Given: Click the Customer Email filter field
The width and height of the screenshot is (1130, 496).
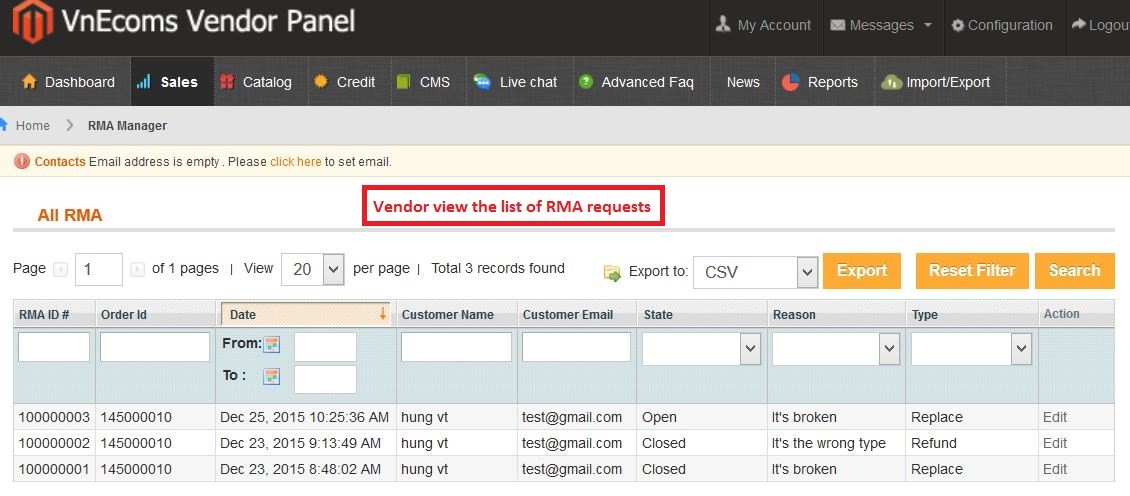Looking at the screenshot, I should [x=577, y=347].
